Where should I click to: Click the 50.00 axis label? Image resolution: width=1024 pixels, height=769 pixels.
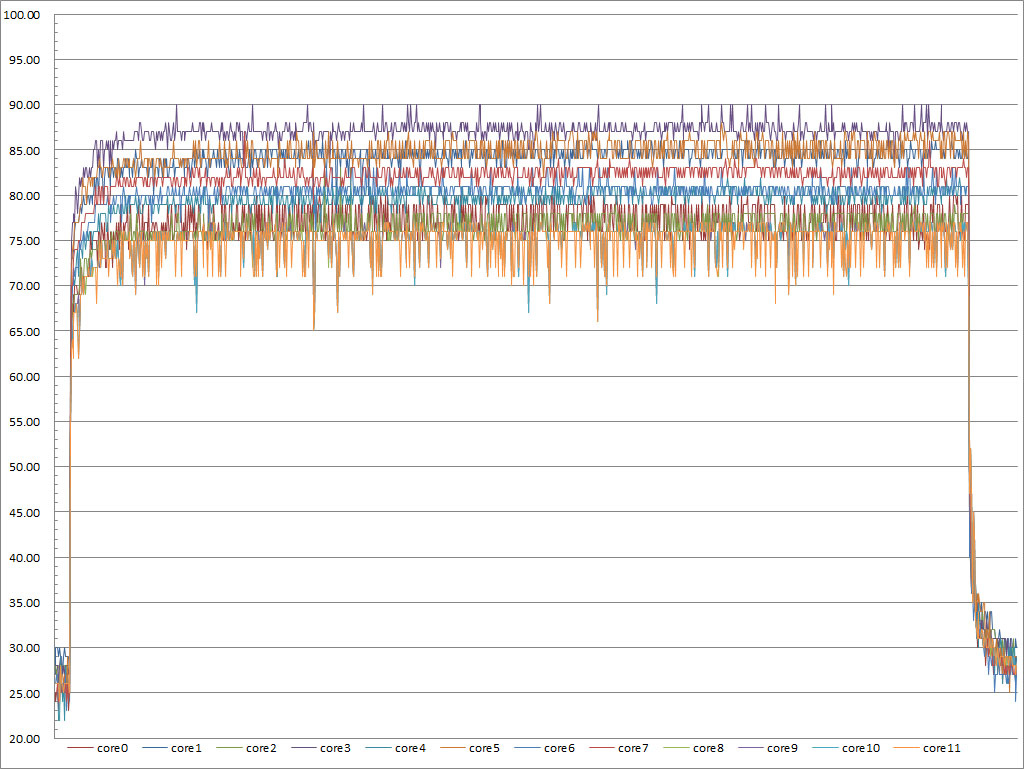[24, 467]
